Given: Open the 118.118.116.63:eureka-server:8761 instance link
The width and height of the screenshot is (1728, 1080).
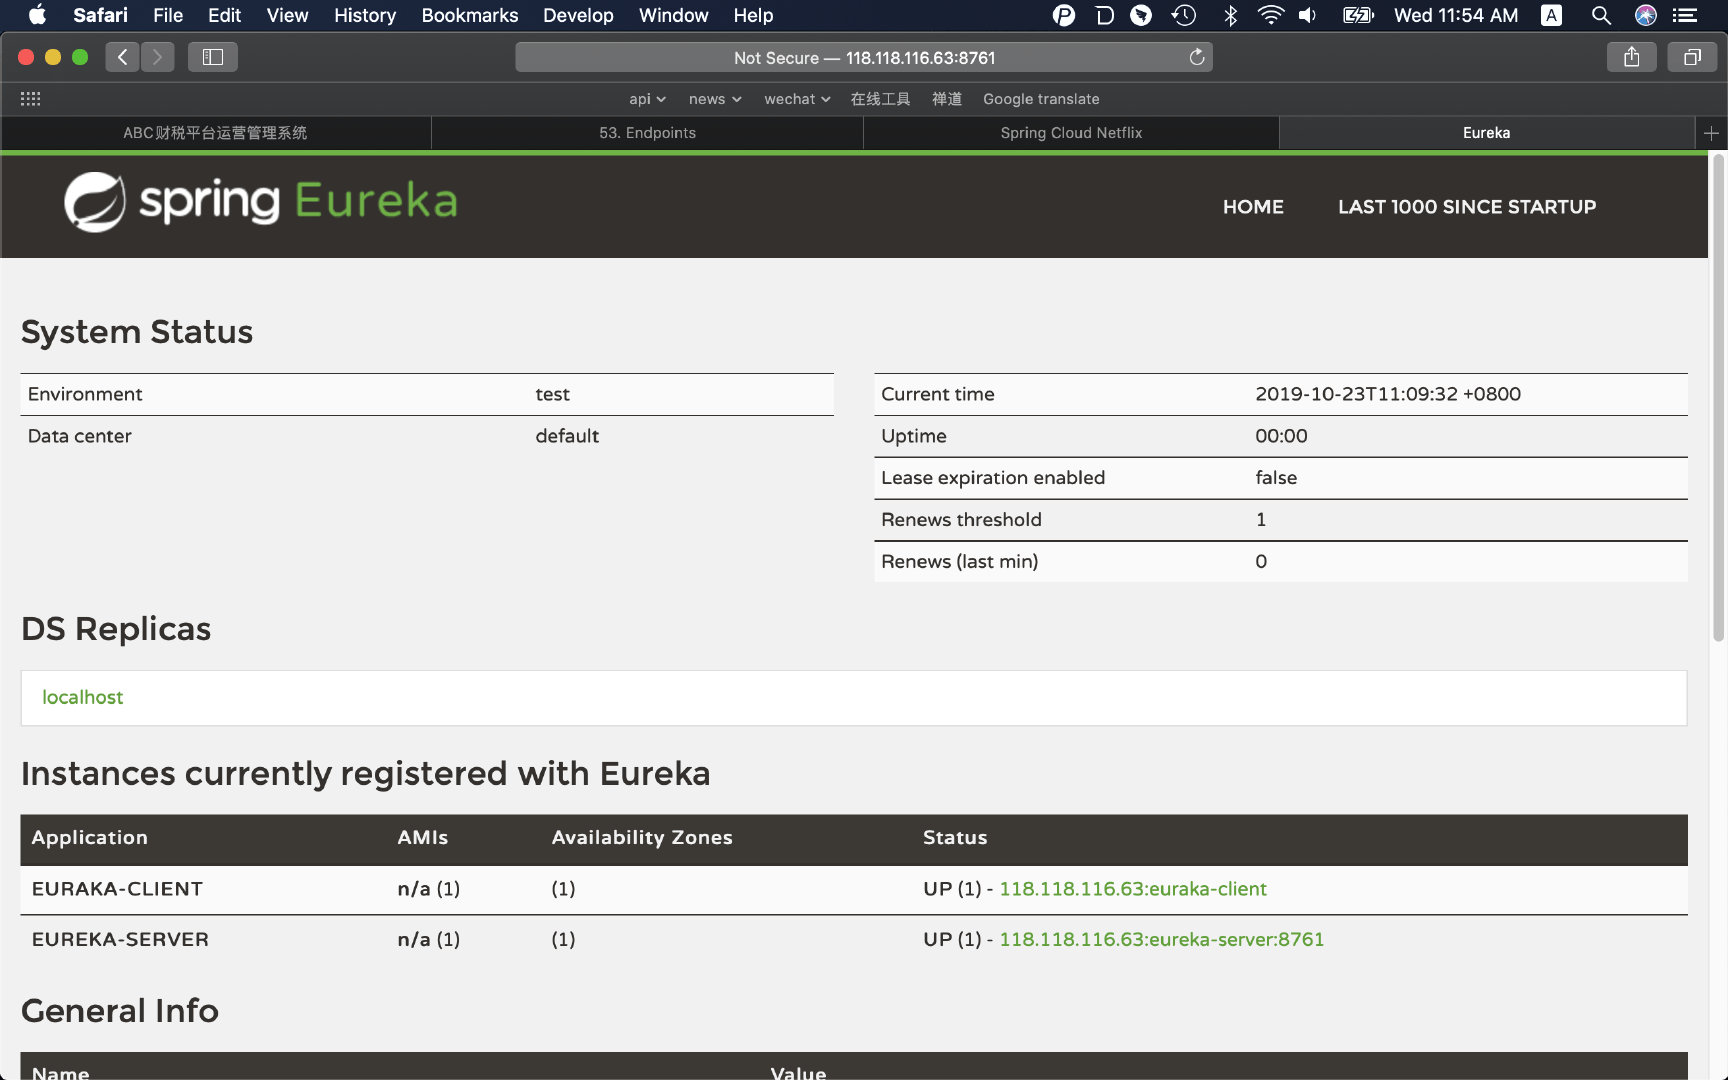Looking at the screenshot, I should pyautogui.click(x=1162, y=939).
